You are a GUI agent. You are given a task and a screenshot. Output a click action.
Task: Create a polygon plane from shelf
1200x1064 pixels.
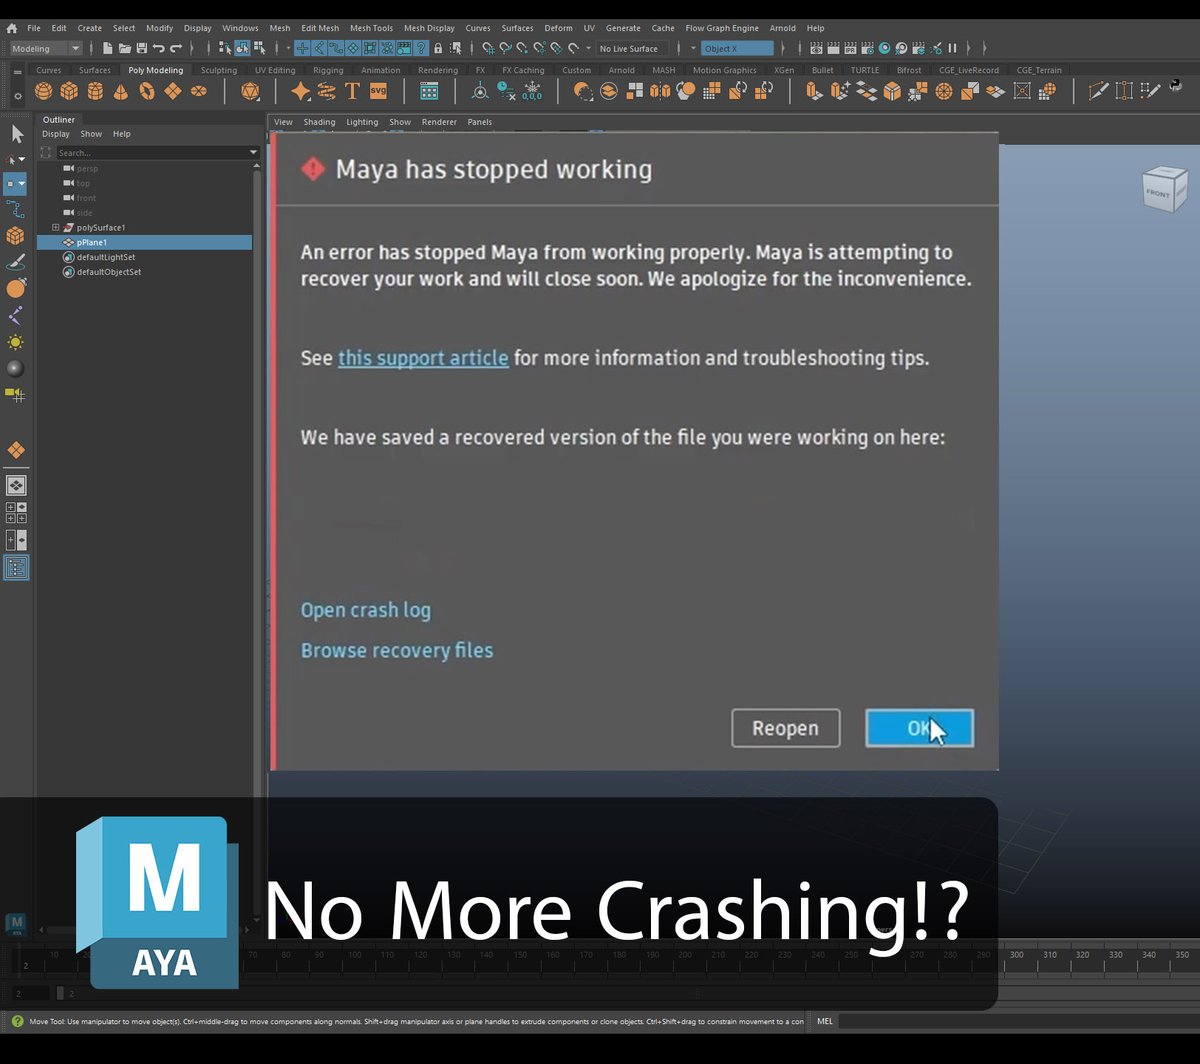(173, 91)
